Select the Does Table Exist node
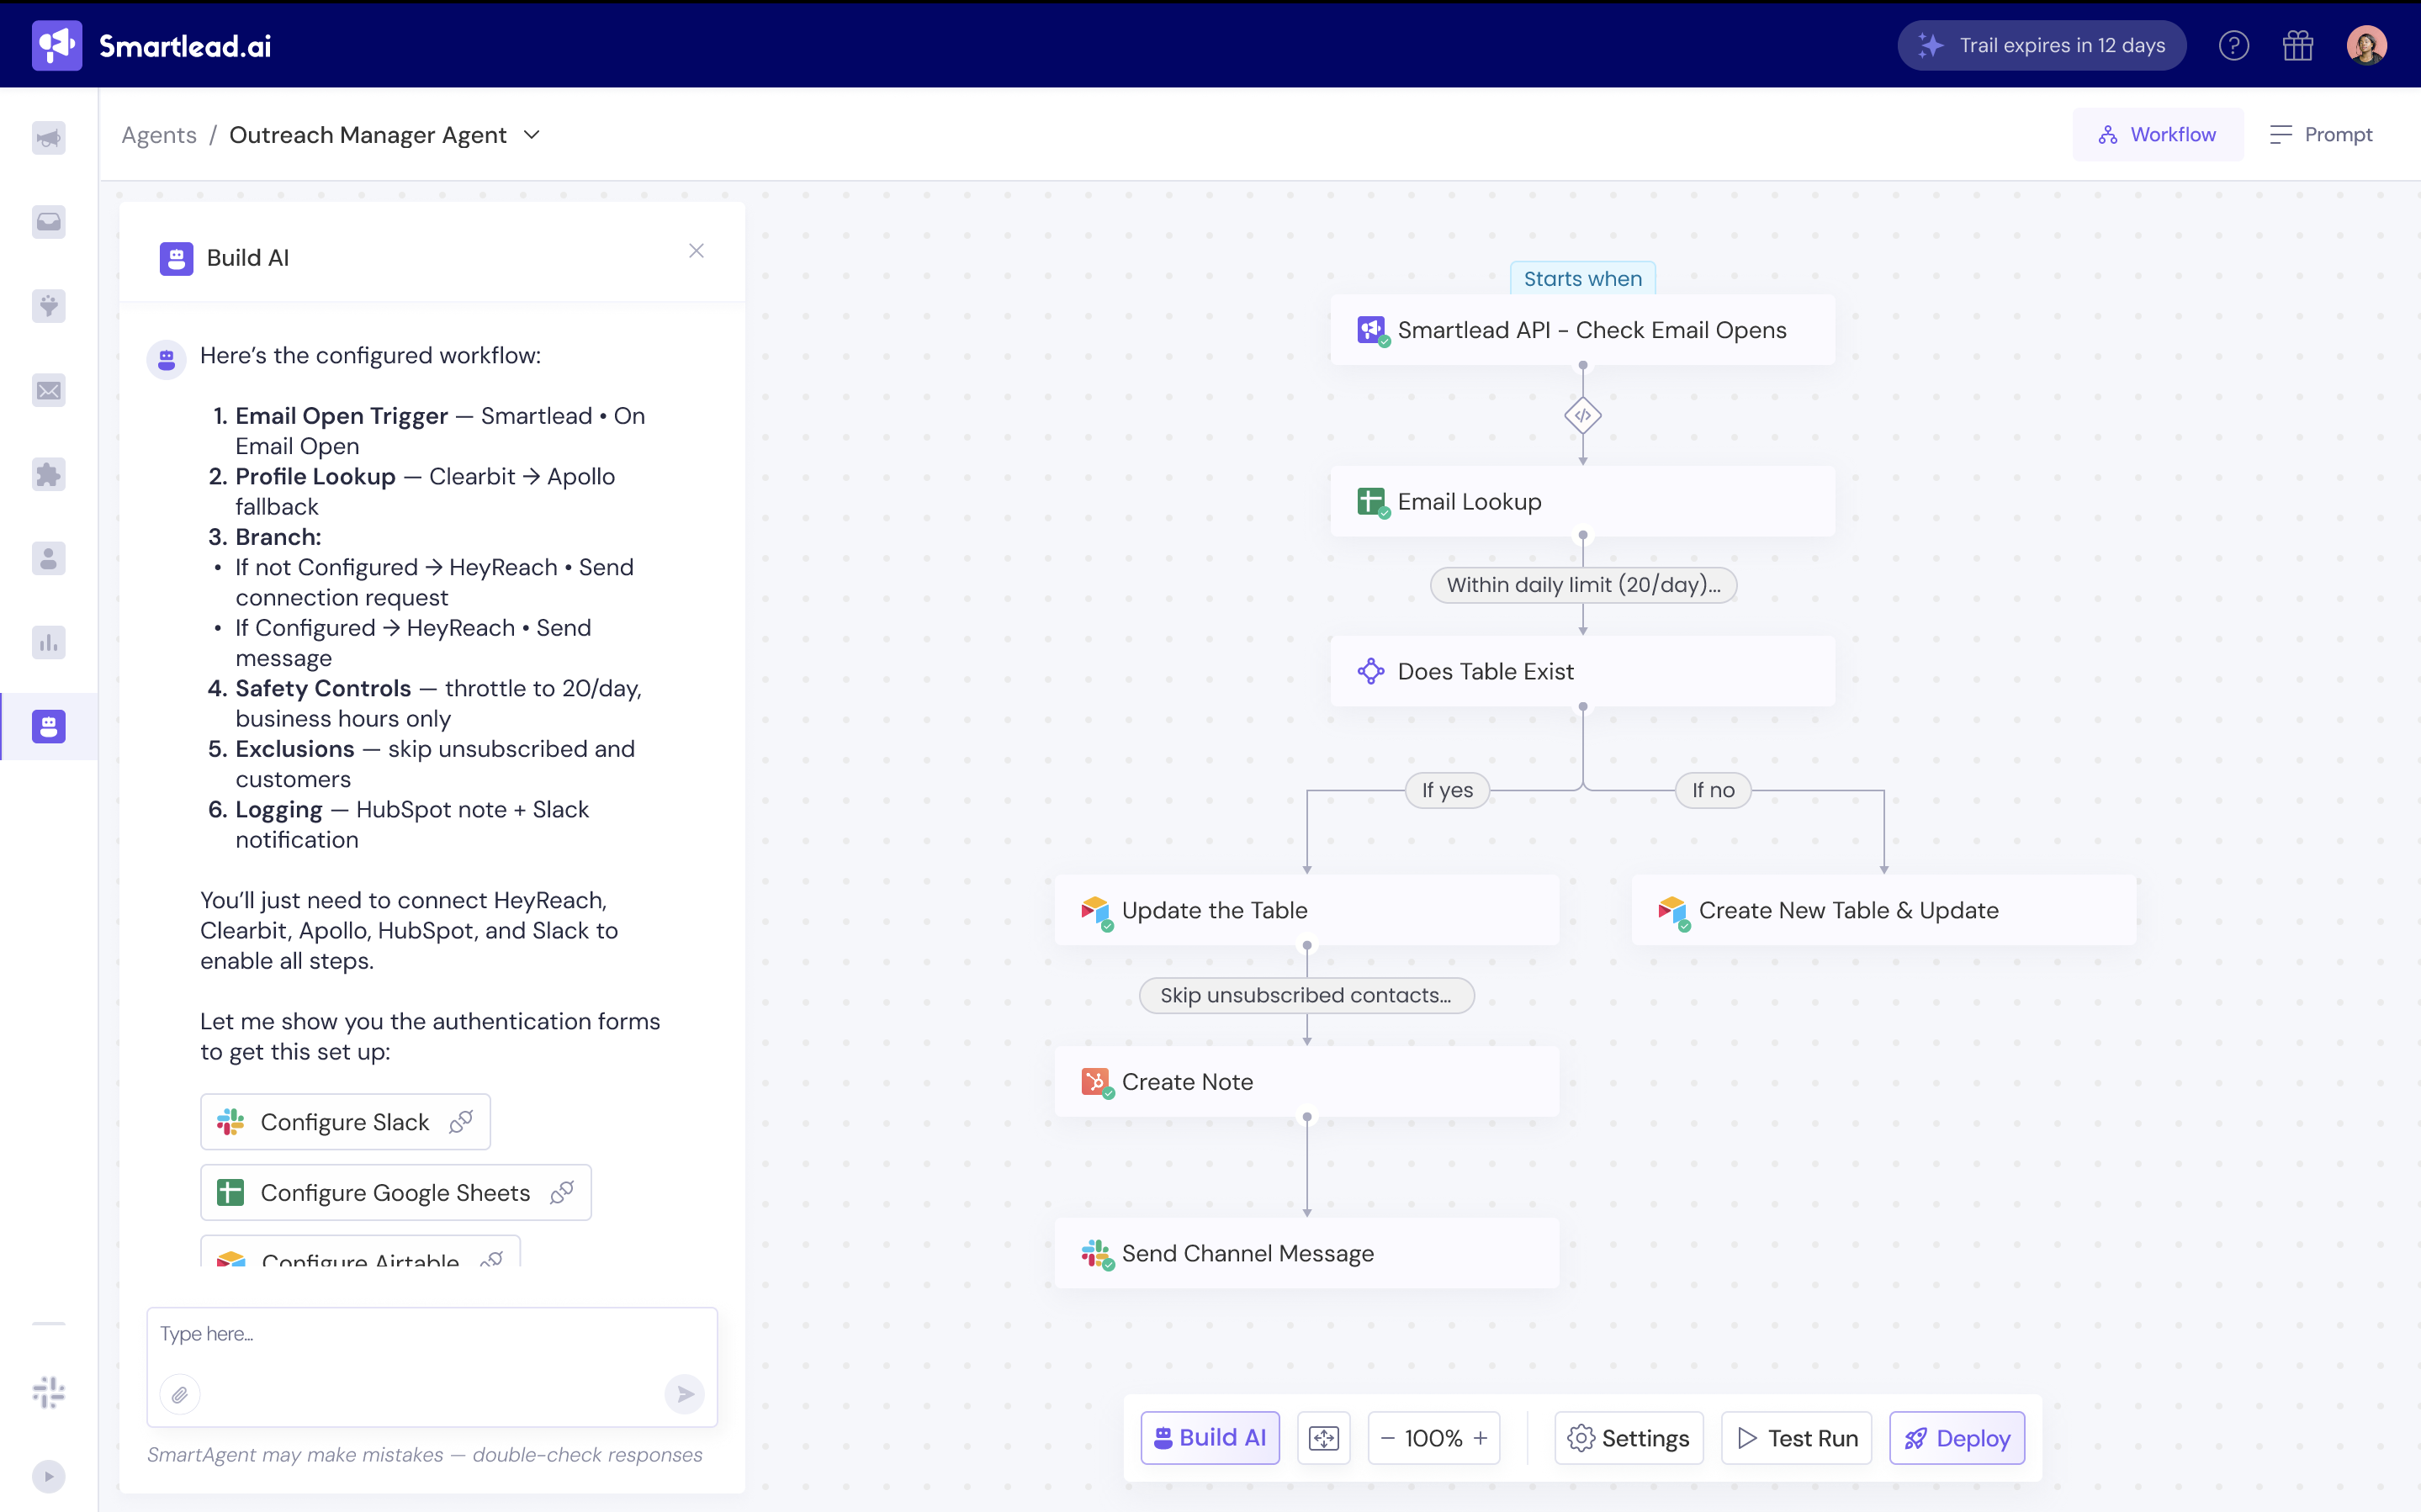 (1583, 671)
